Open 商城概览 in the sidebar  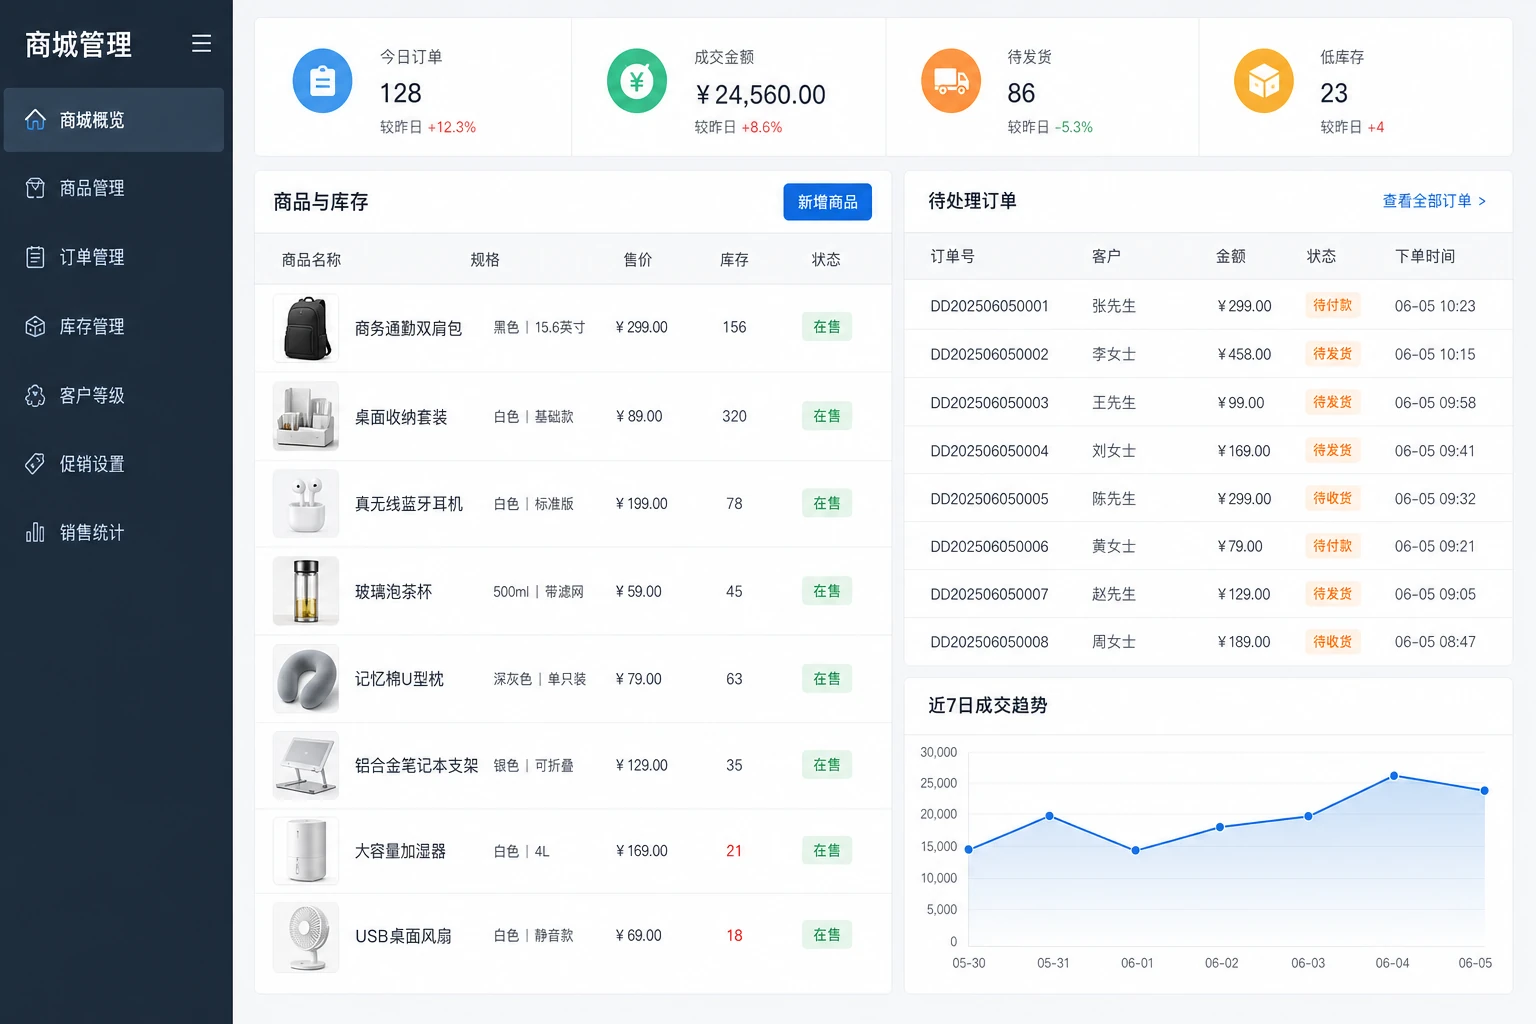click(x=114, y=120)
